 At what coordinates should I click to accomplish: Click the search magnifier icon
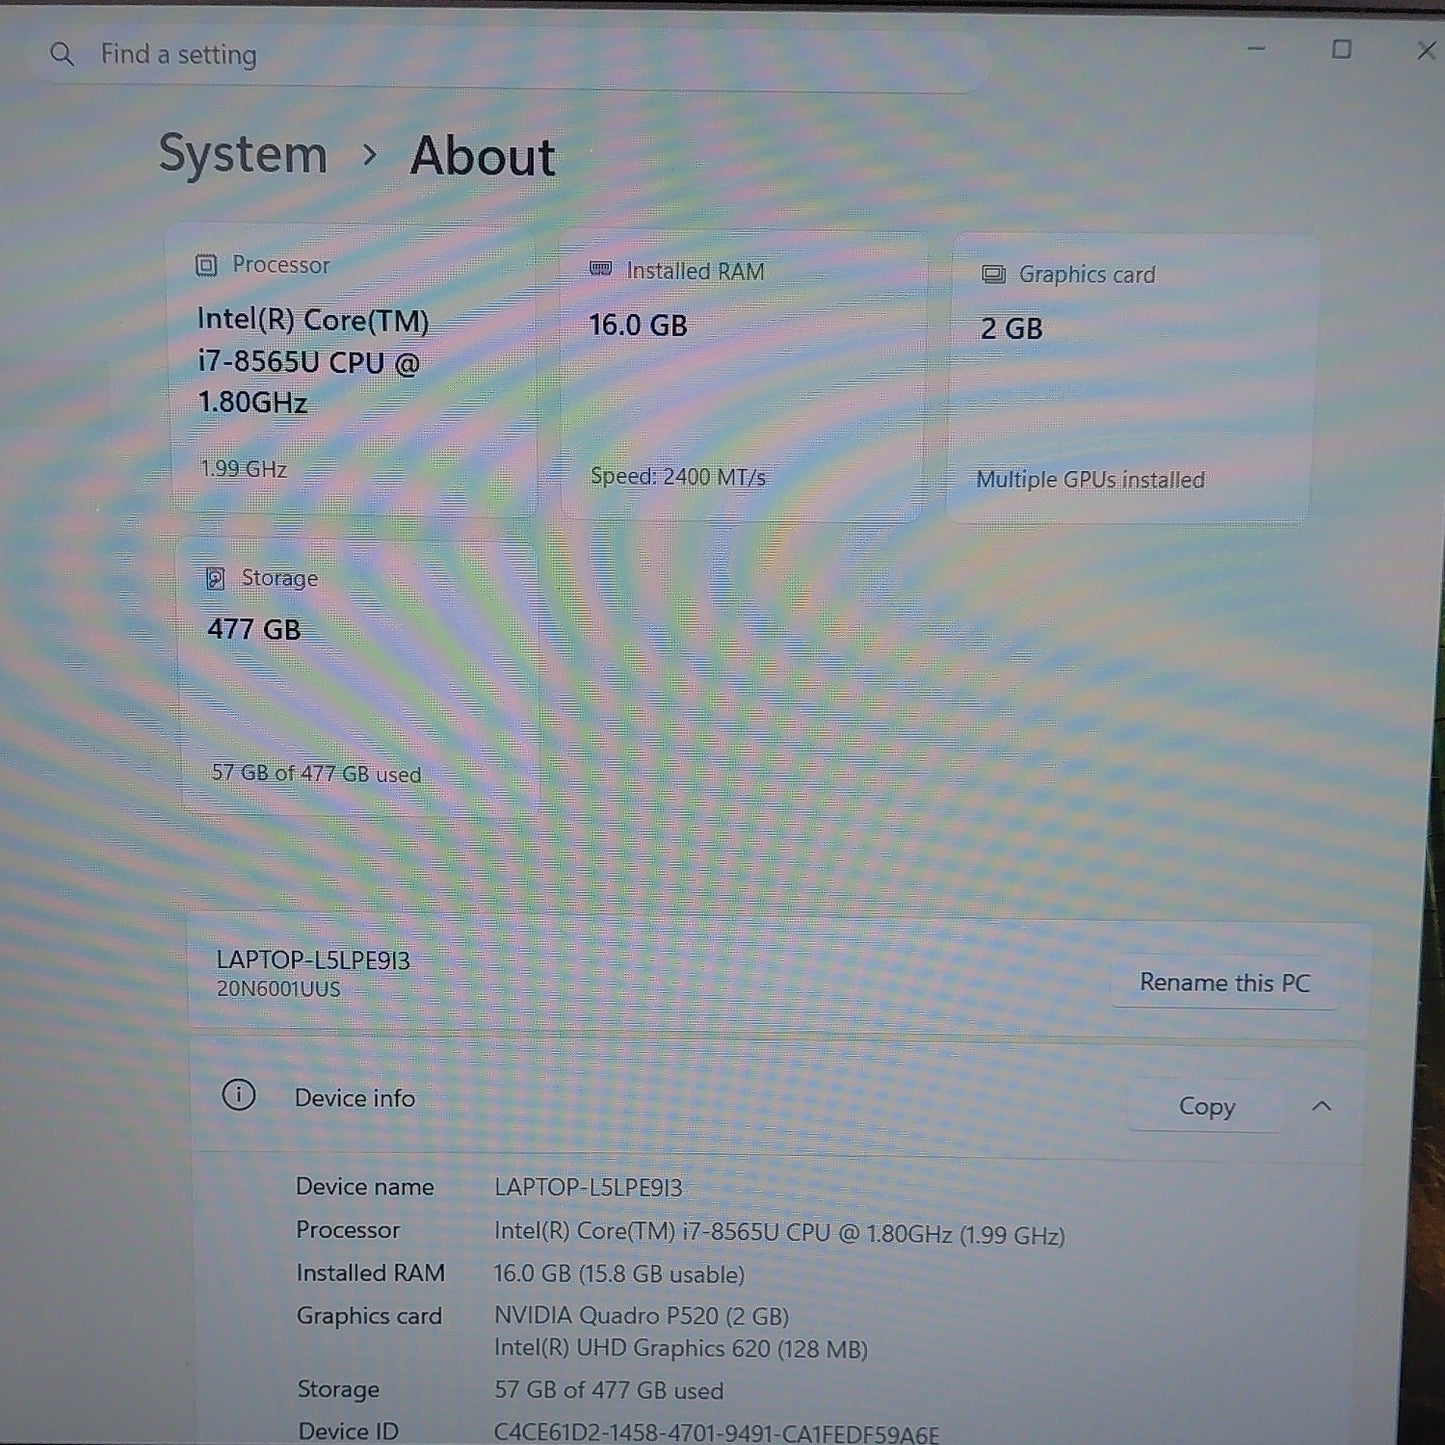[x=62, y=54]
